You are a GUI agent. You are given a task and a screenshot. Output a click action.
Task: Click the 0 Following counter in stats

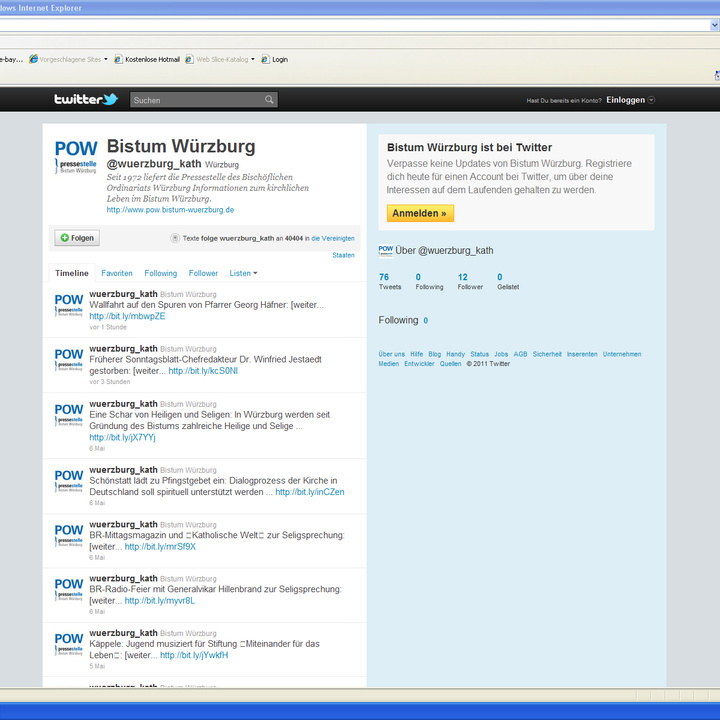click(x=429, y=281)
